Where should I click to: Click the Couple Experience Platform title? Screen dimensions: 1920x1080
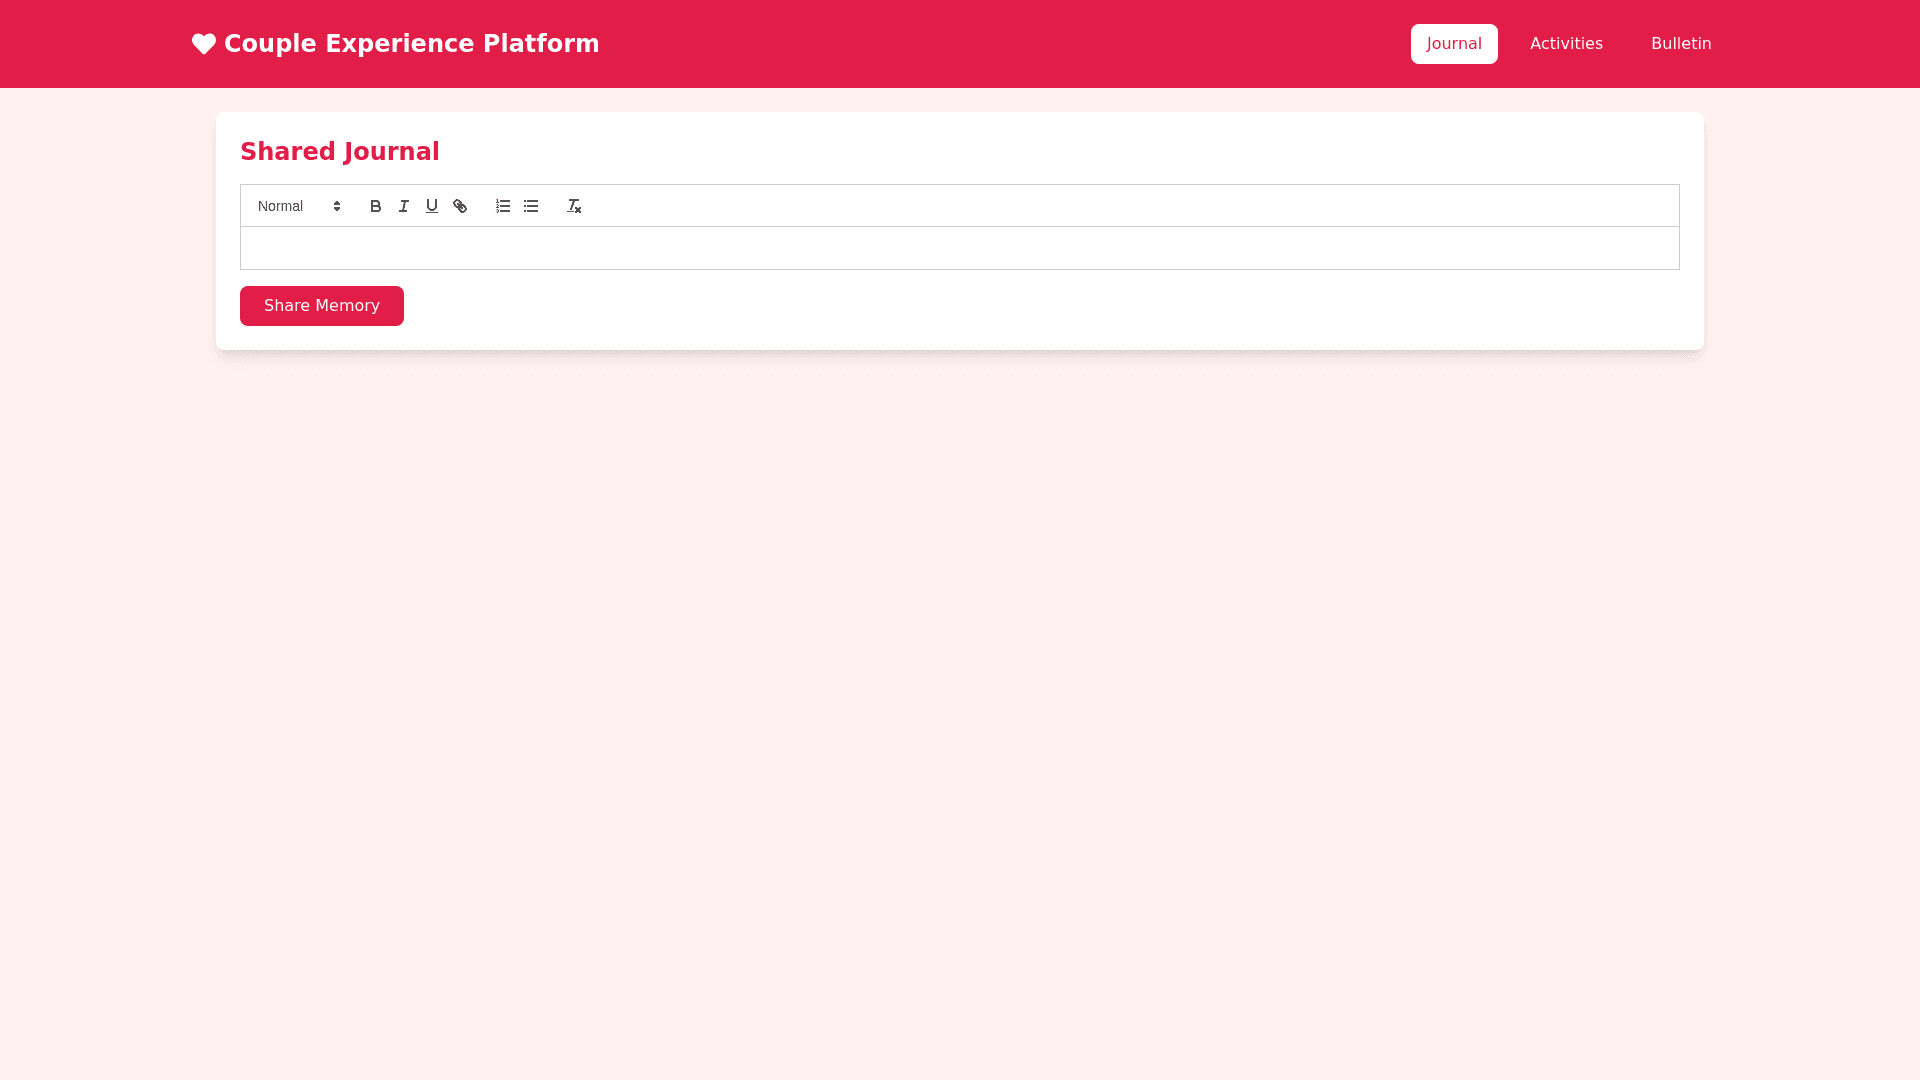[x=411, y=44]
